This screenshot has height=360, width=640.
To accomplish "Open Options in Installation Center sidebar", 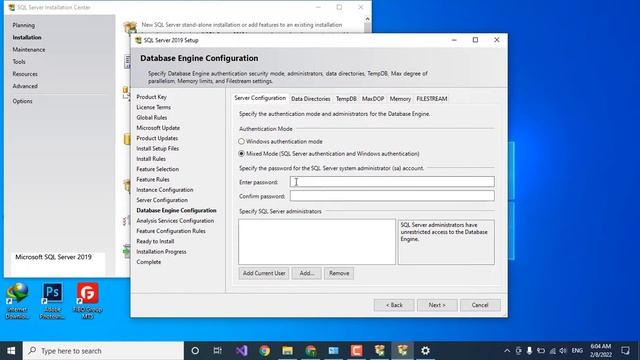I will pos(22,101).
